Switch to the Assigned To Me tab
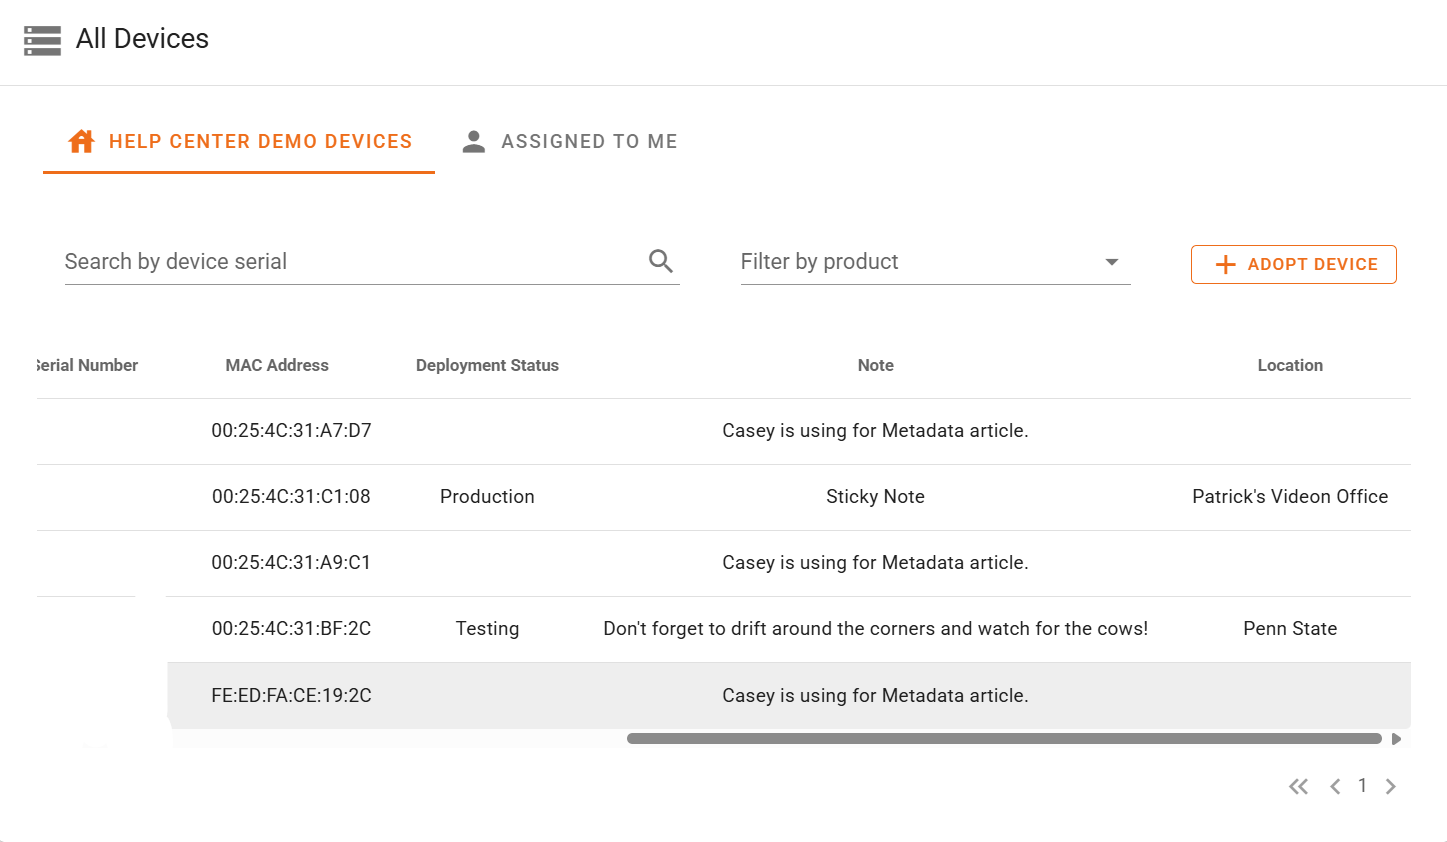The image size is (1447, 842). pos(570,141)
